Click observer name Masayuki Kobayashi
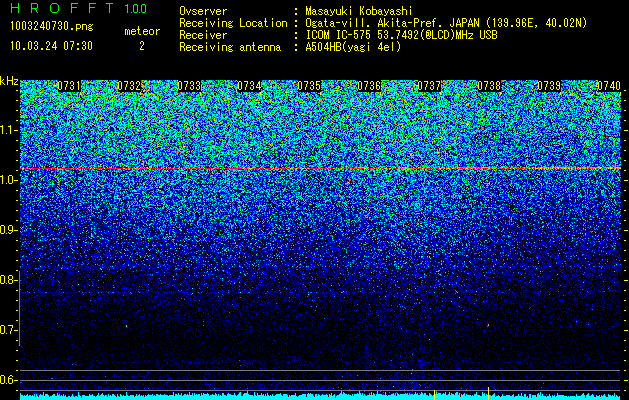 tap(359, 11)
